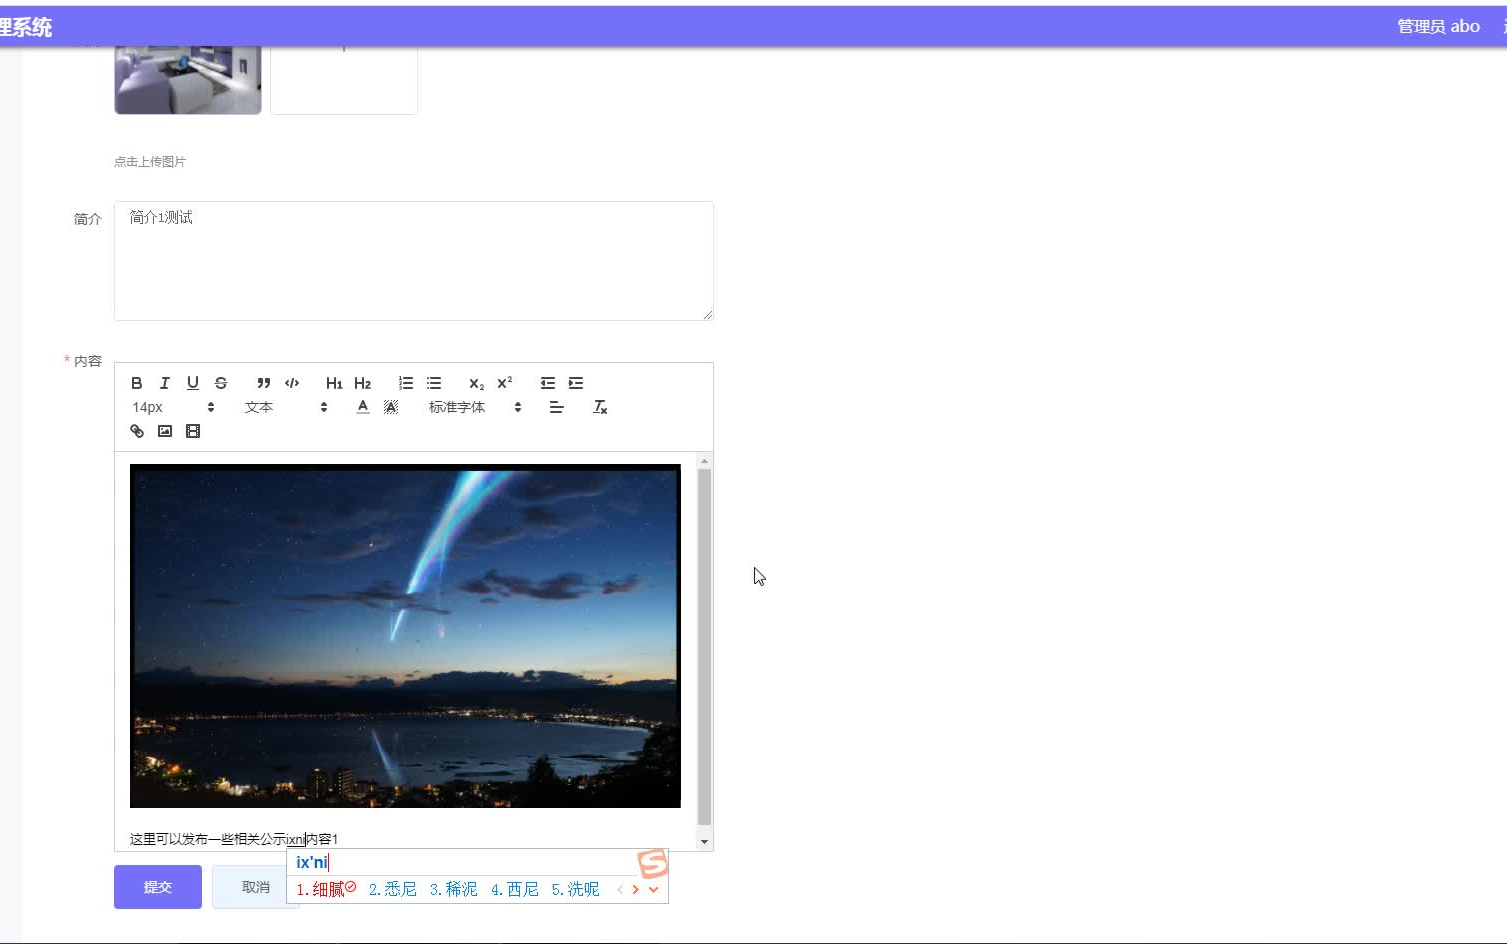Create a bulleted list
Image resolution: width=1507 pixels, height=944 pixels.
(434, 383)
